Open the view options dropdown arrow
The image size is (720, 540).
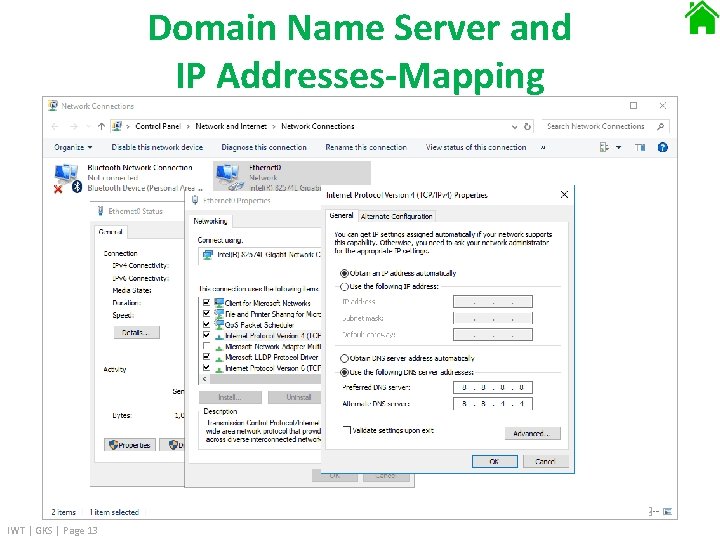click(x=619, y=147)
